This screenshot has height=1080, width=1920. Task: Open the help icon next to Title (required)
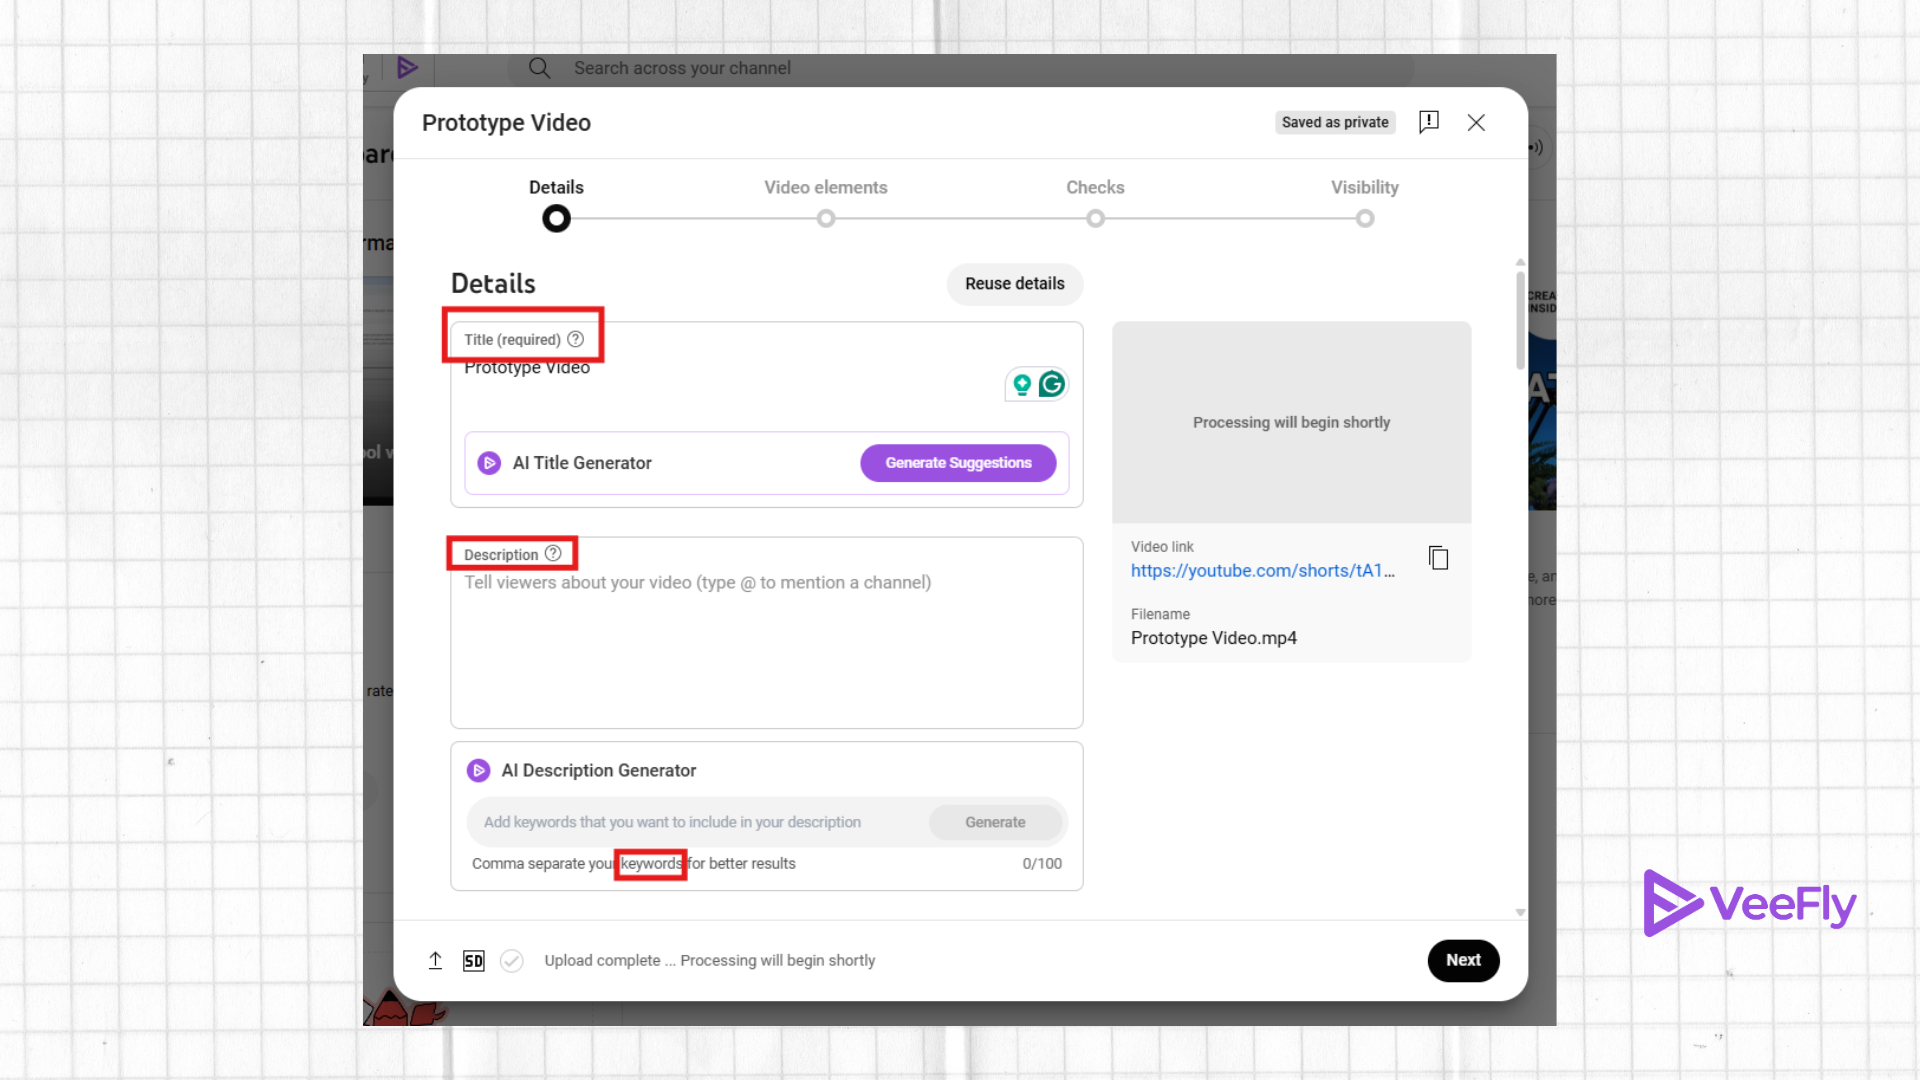tap(575, 339)
